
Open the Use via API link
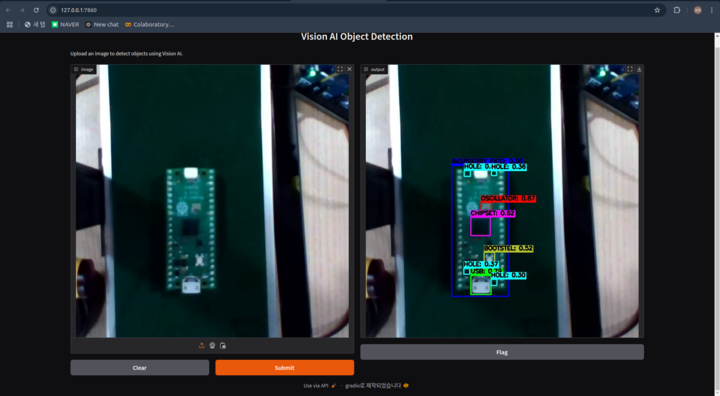tap(320, 385)
